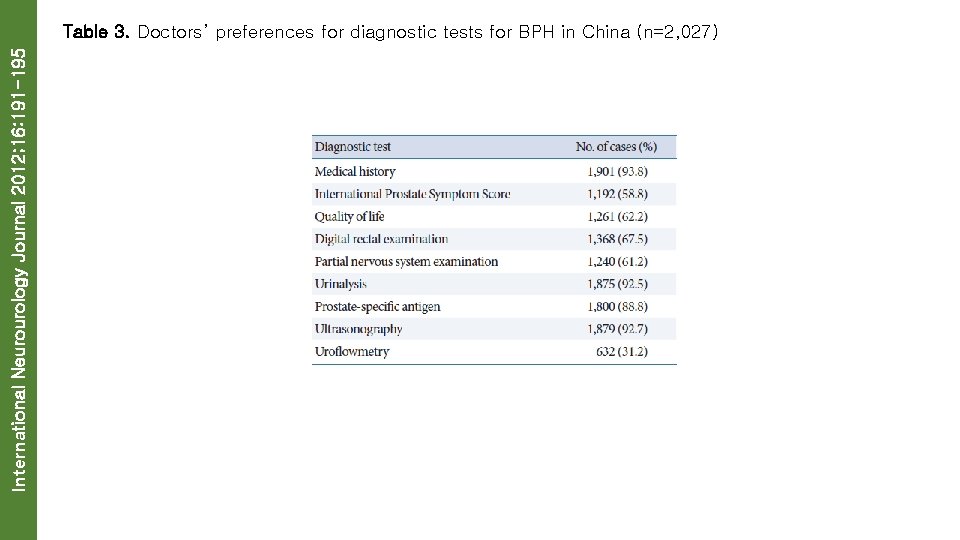Select the 1,800 (88.8) value cell
The image size is (960, 540).
click(618, 306)
